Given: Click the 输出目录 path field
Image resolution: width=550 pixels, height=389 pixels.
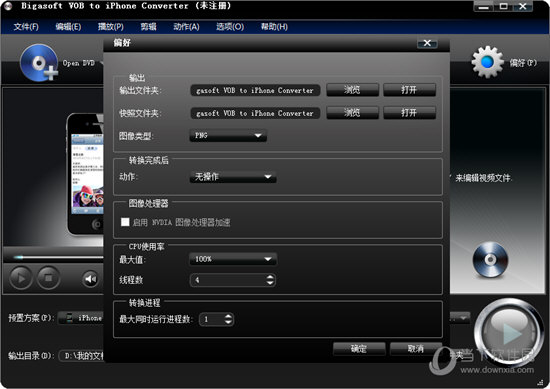Looking at the screenshot, I should pyautogui.click(x=81, y=356).
